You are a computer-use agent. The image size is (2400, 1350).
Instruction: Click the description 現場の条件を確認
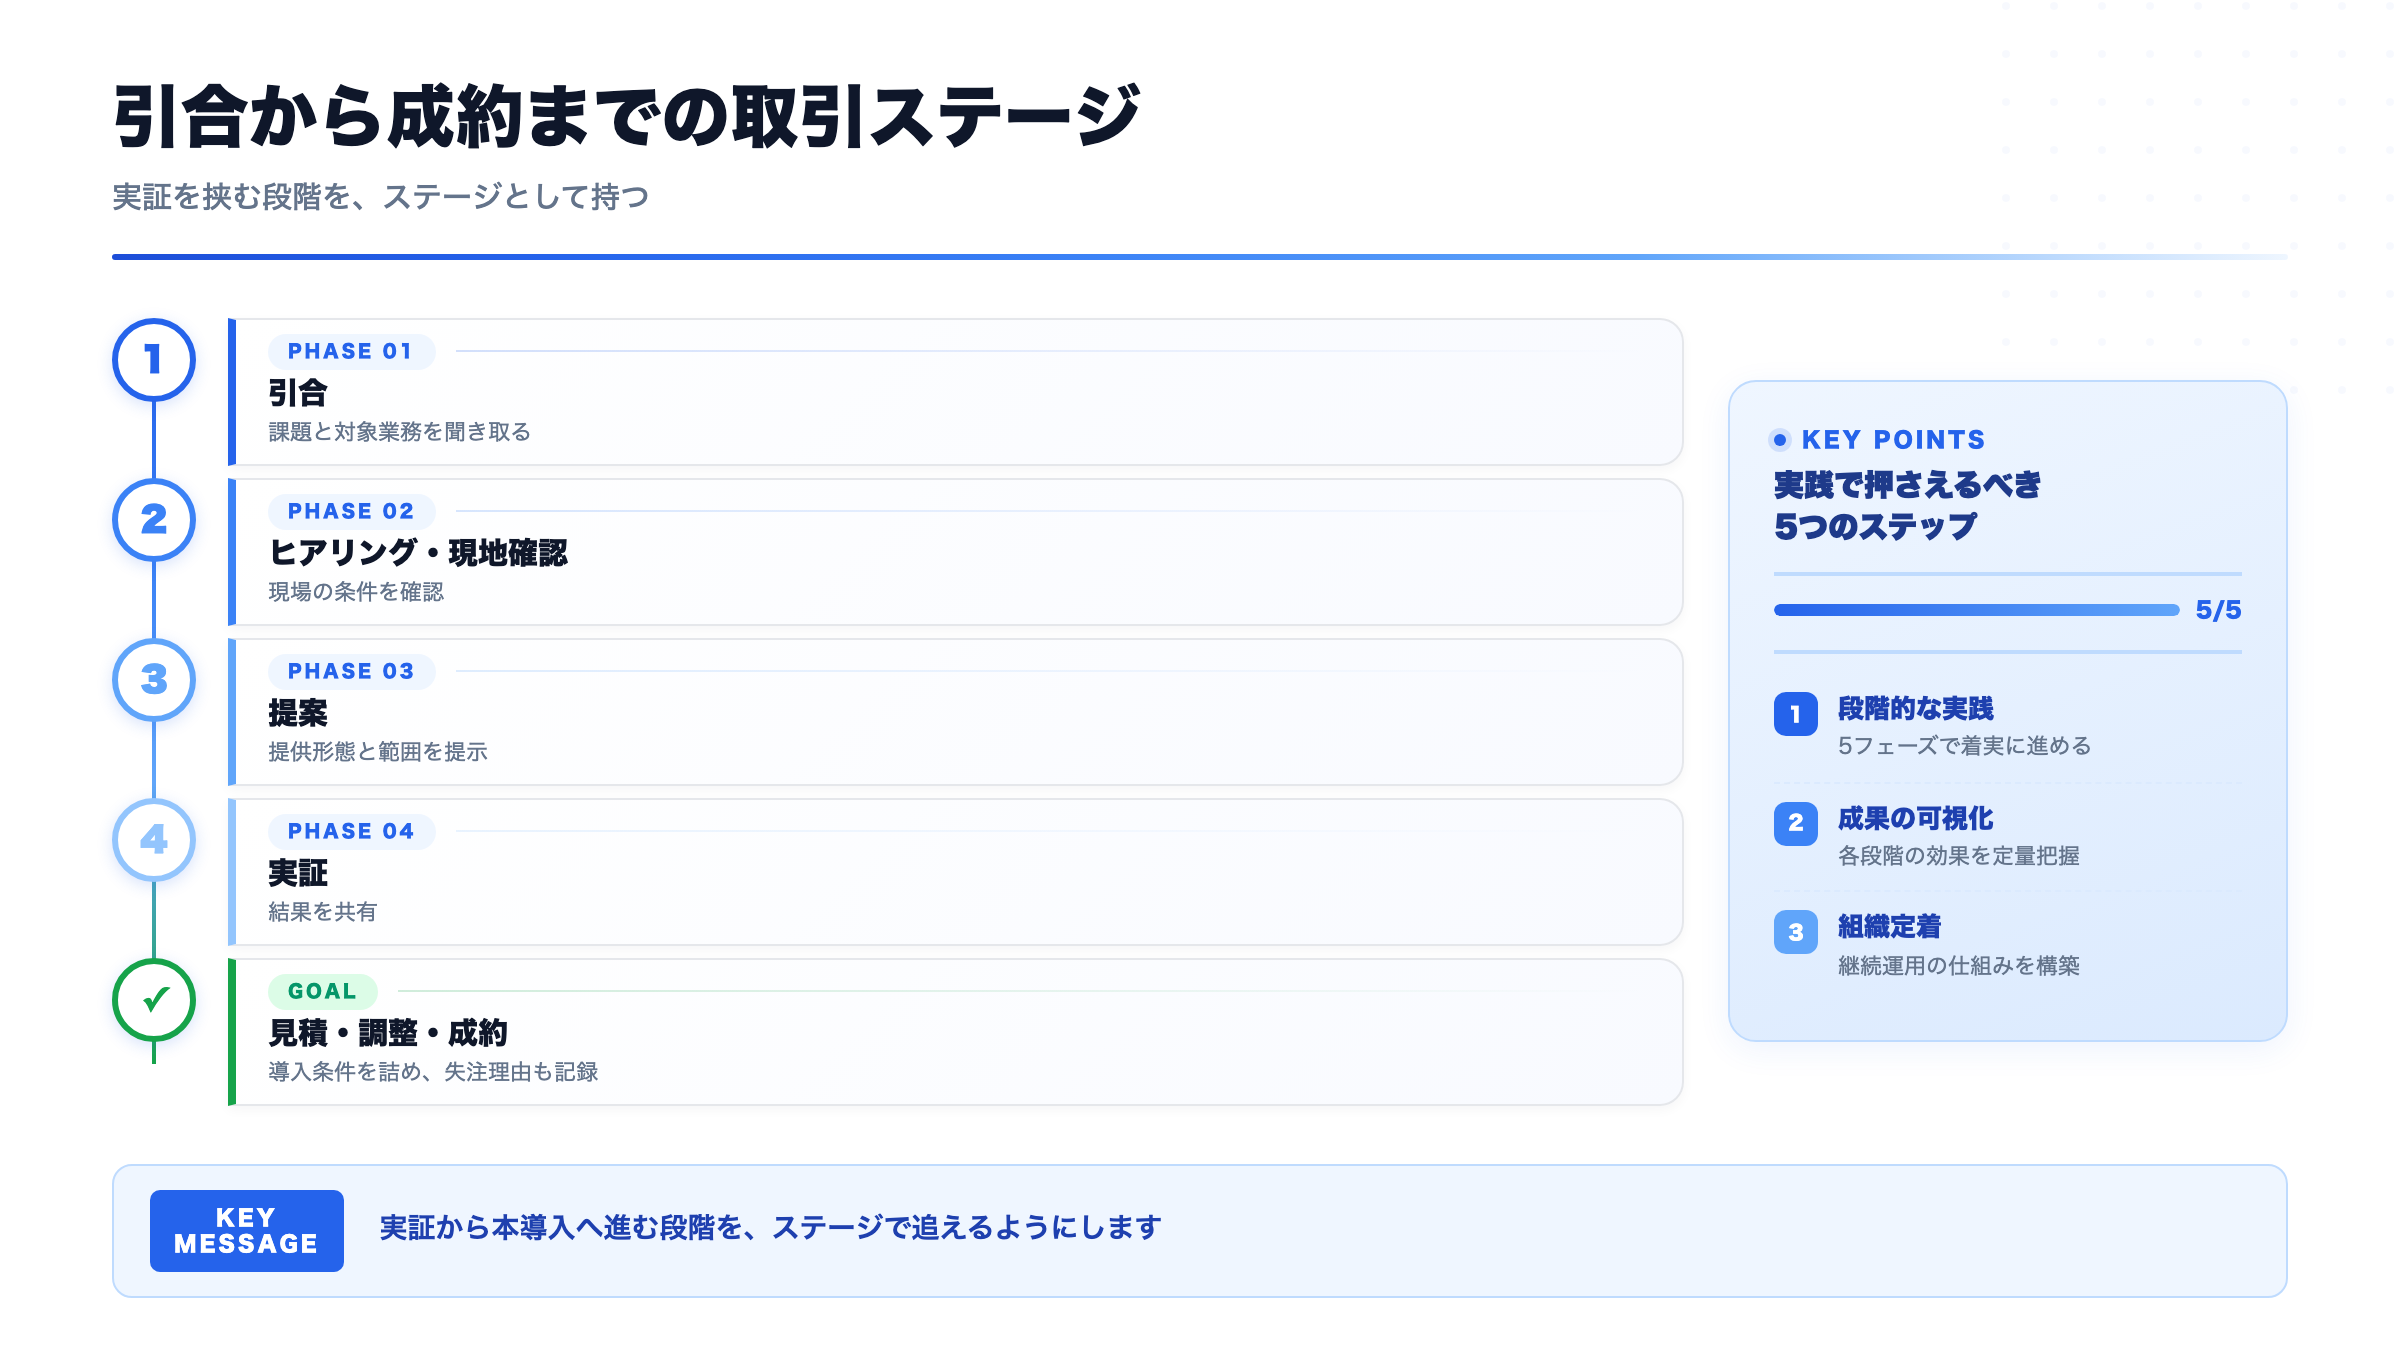(x=356, y=592)
